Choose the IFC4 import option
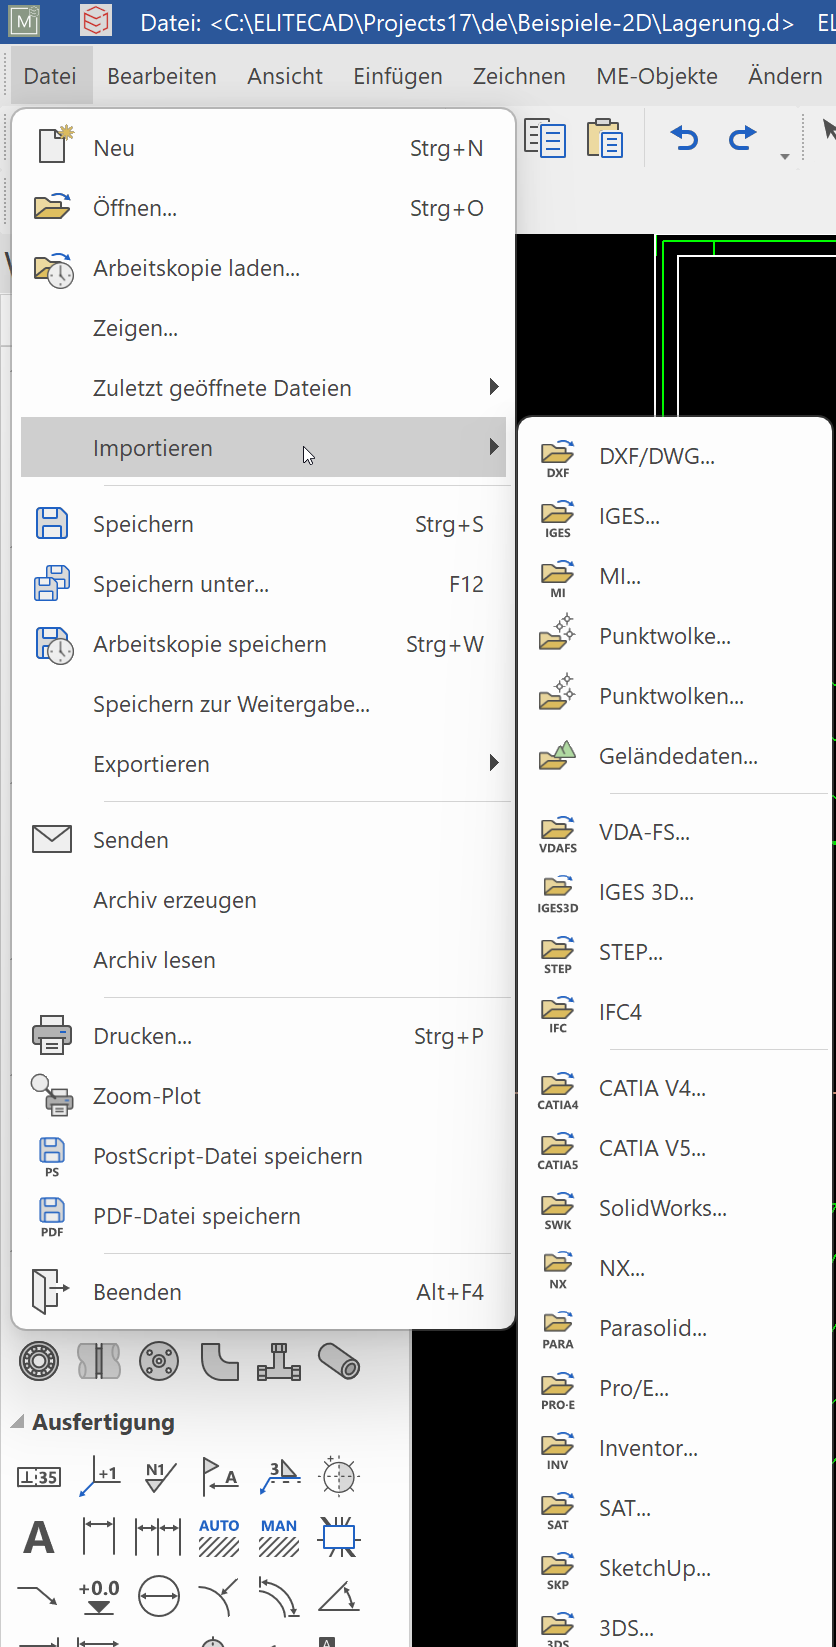The image size is (836, 1647). pos(620,1012)
